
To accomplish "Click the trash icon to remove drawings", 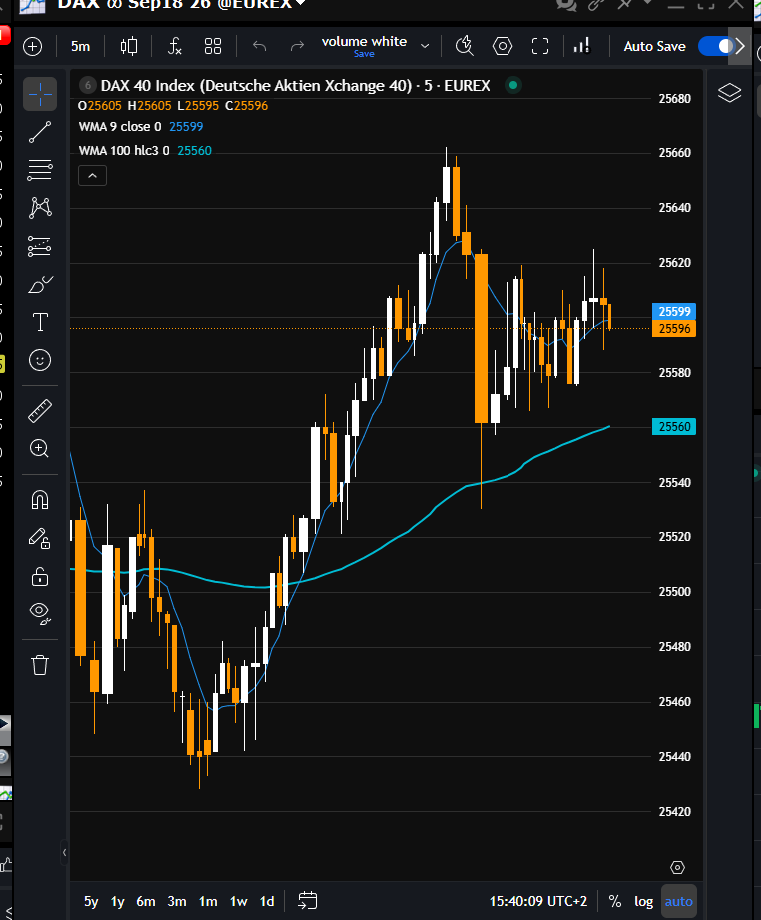I will click(x=40, y=665).
